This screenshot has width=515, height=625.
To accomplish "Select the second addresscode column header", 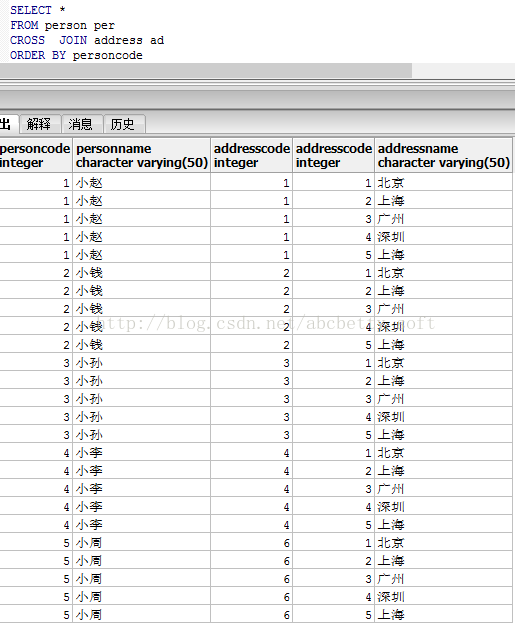I will point(334,155).
